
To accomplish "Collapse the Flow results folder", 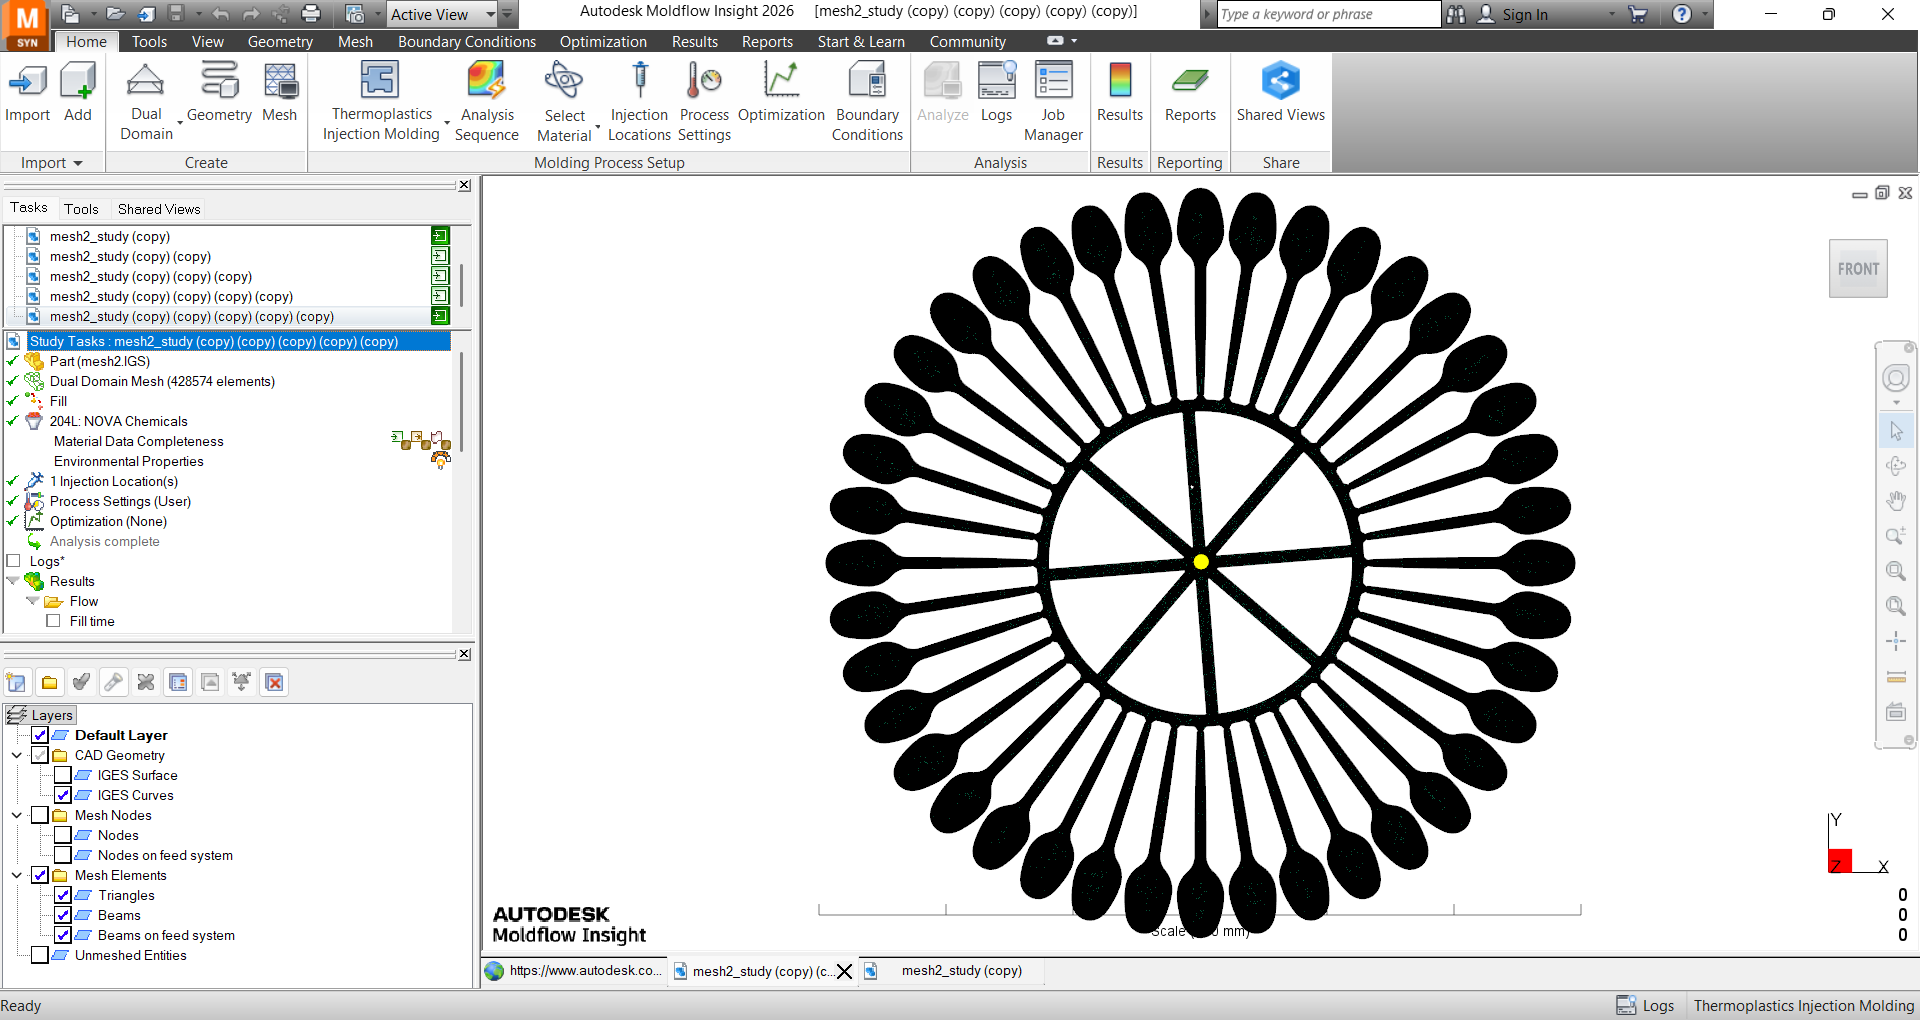I will [x=33, y=601].
